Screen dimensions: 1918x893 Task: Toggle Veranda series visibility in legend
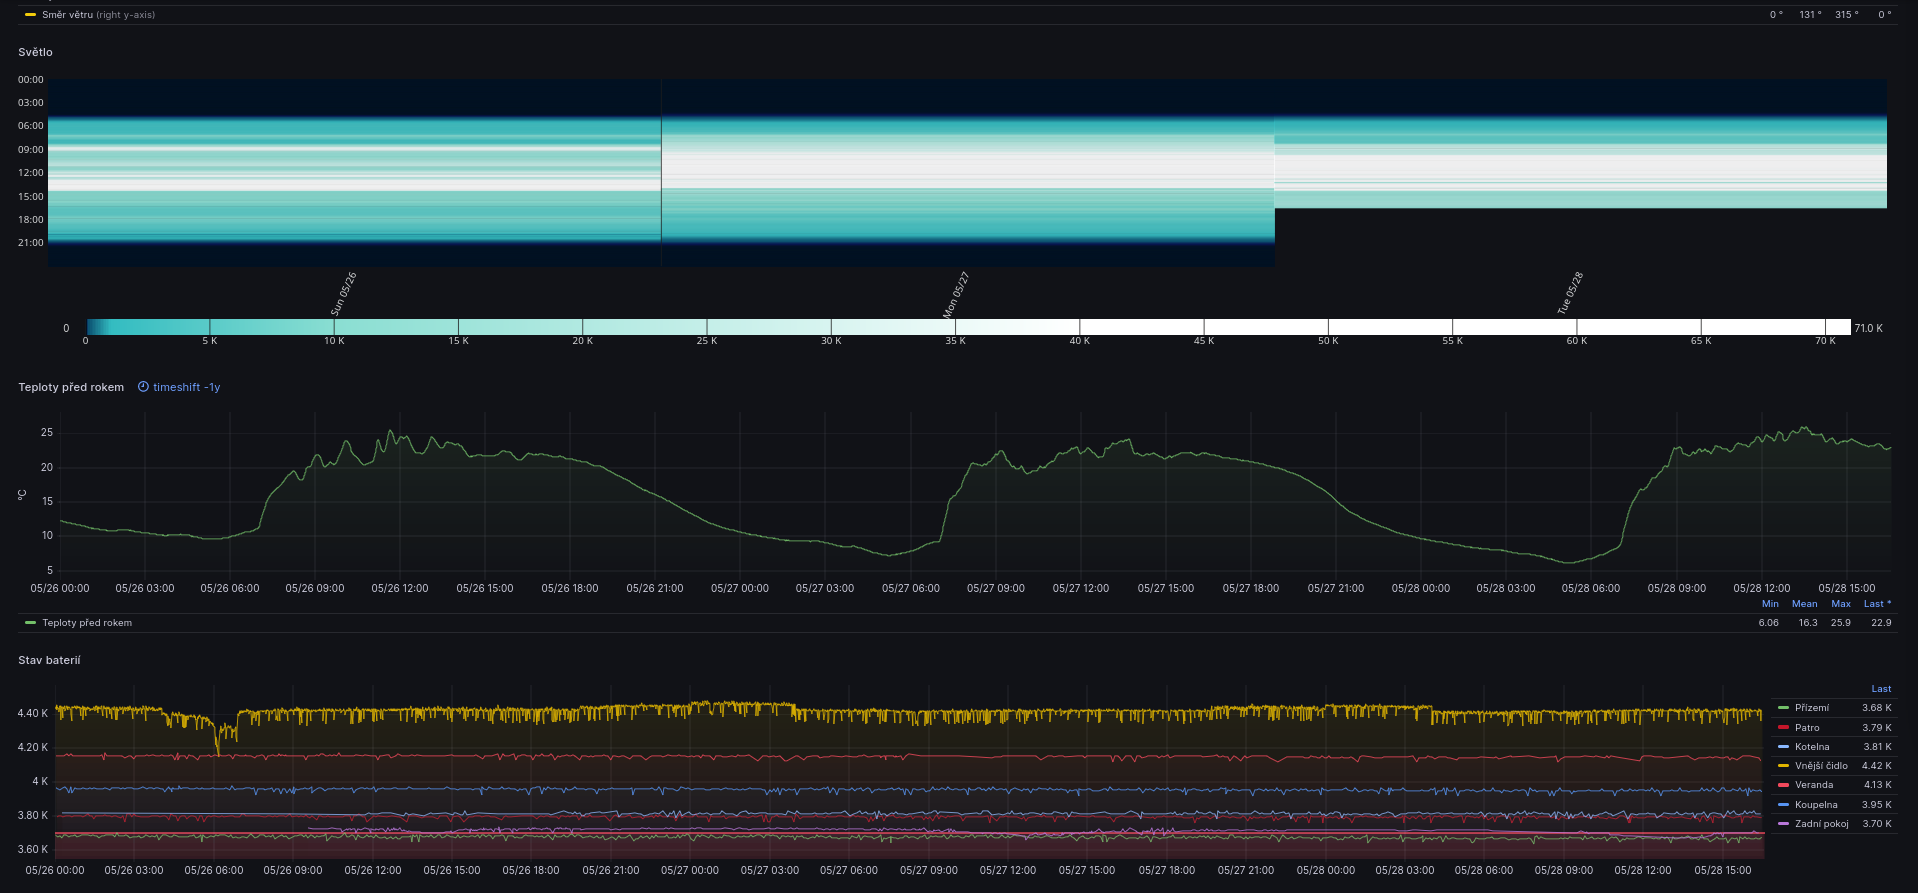(1813, 785)
